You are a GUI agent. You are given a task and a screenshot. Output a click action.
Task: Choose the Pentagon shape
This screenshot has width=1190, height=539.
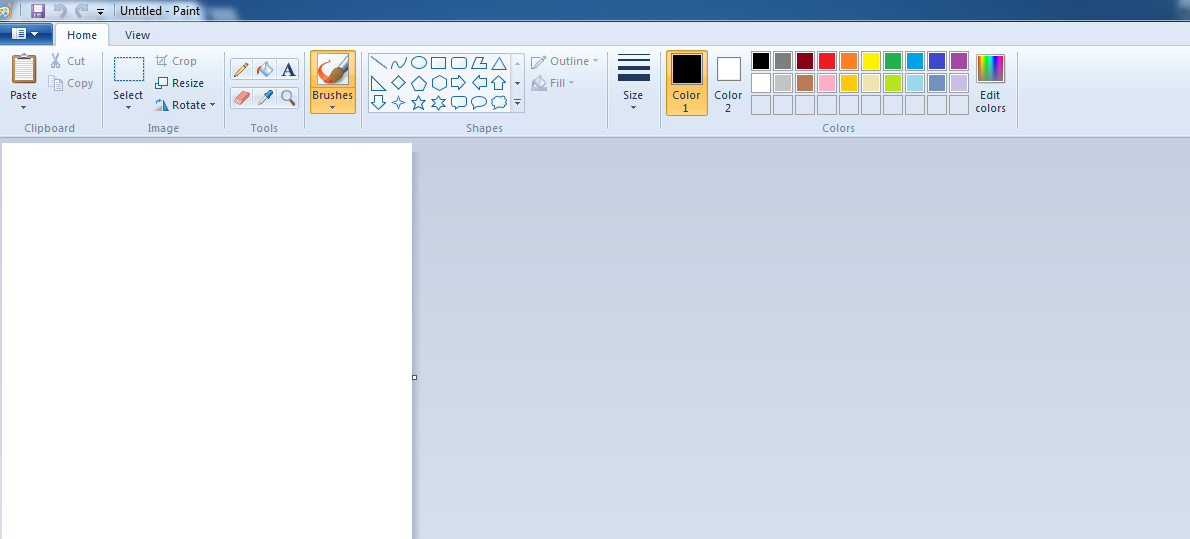tap(418, 83)
